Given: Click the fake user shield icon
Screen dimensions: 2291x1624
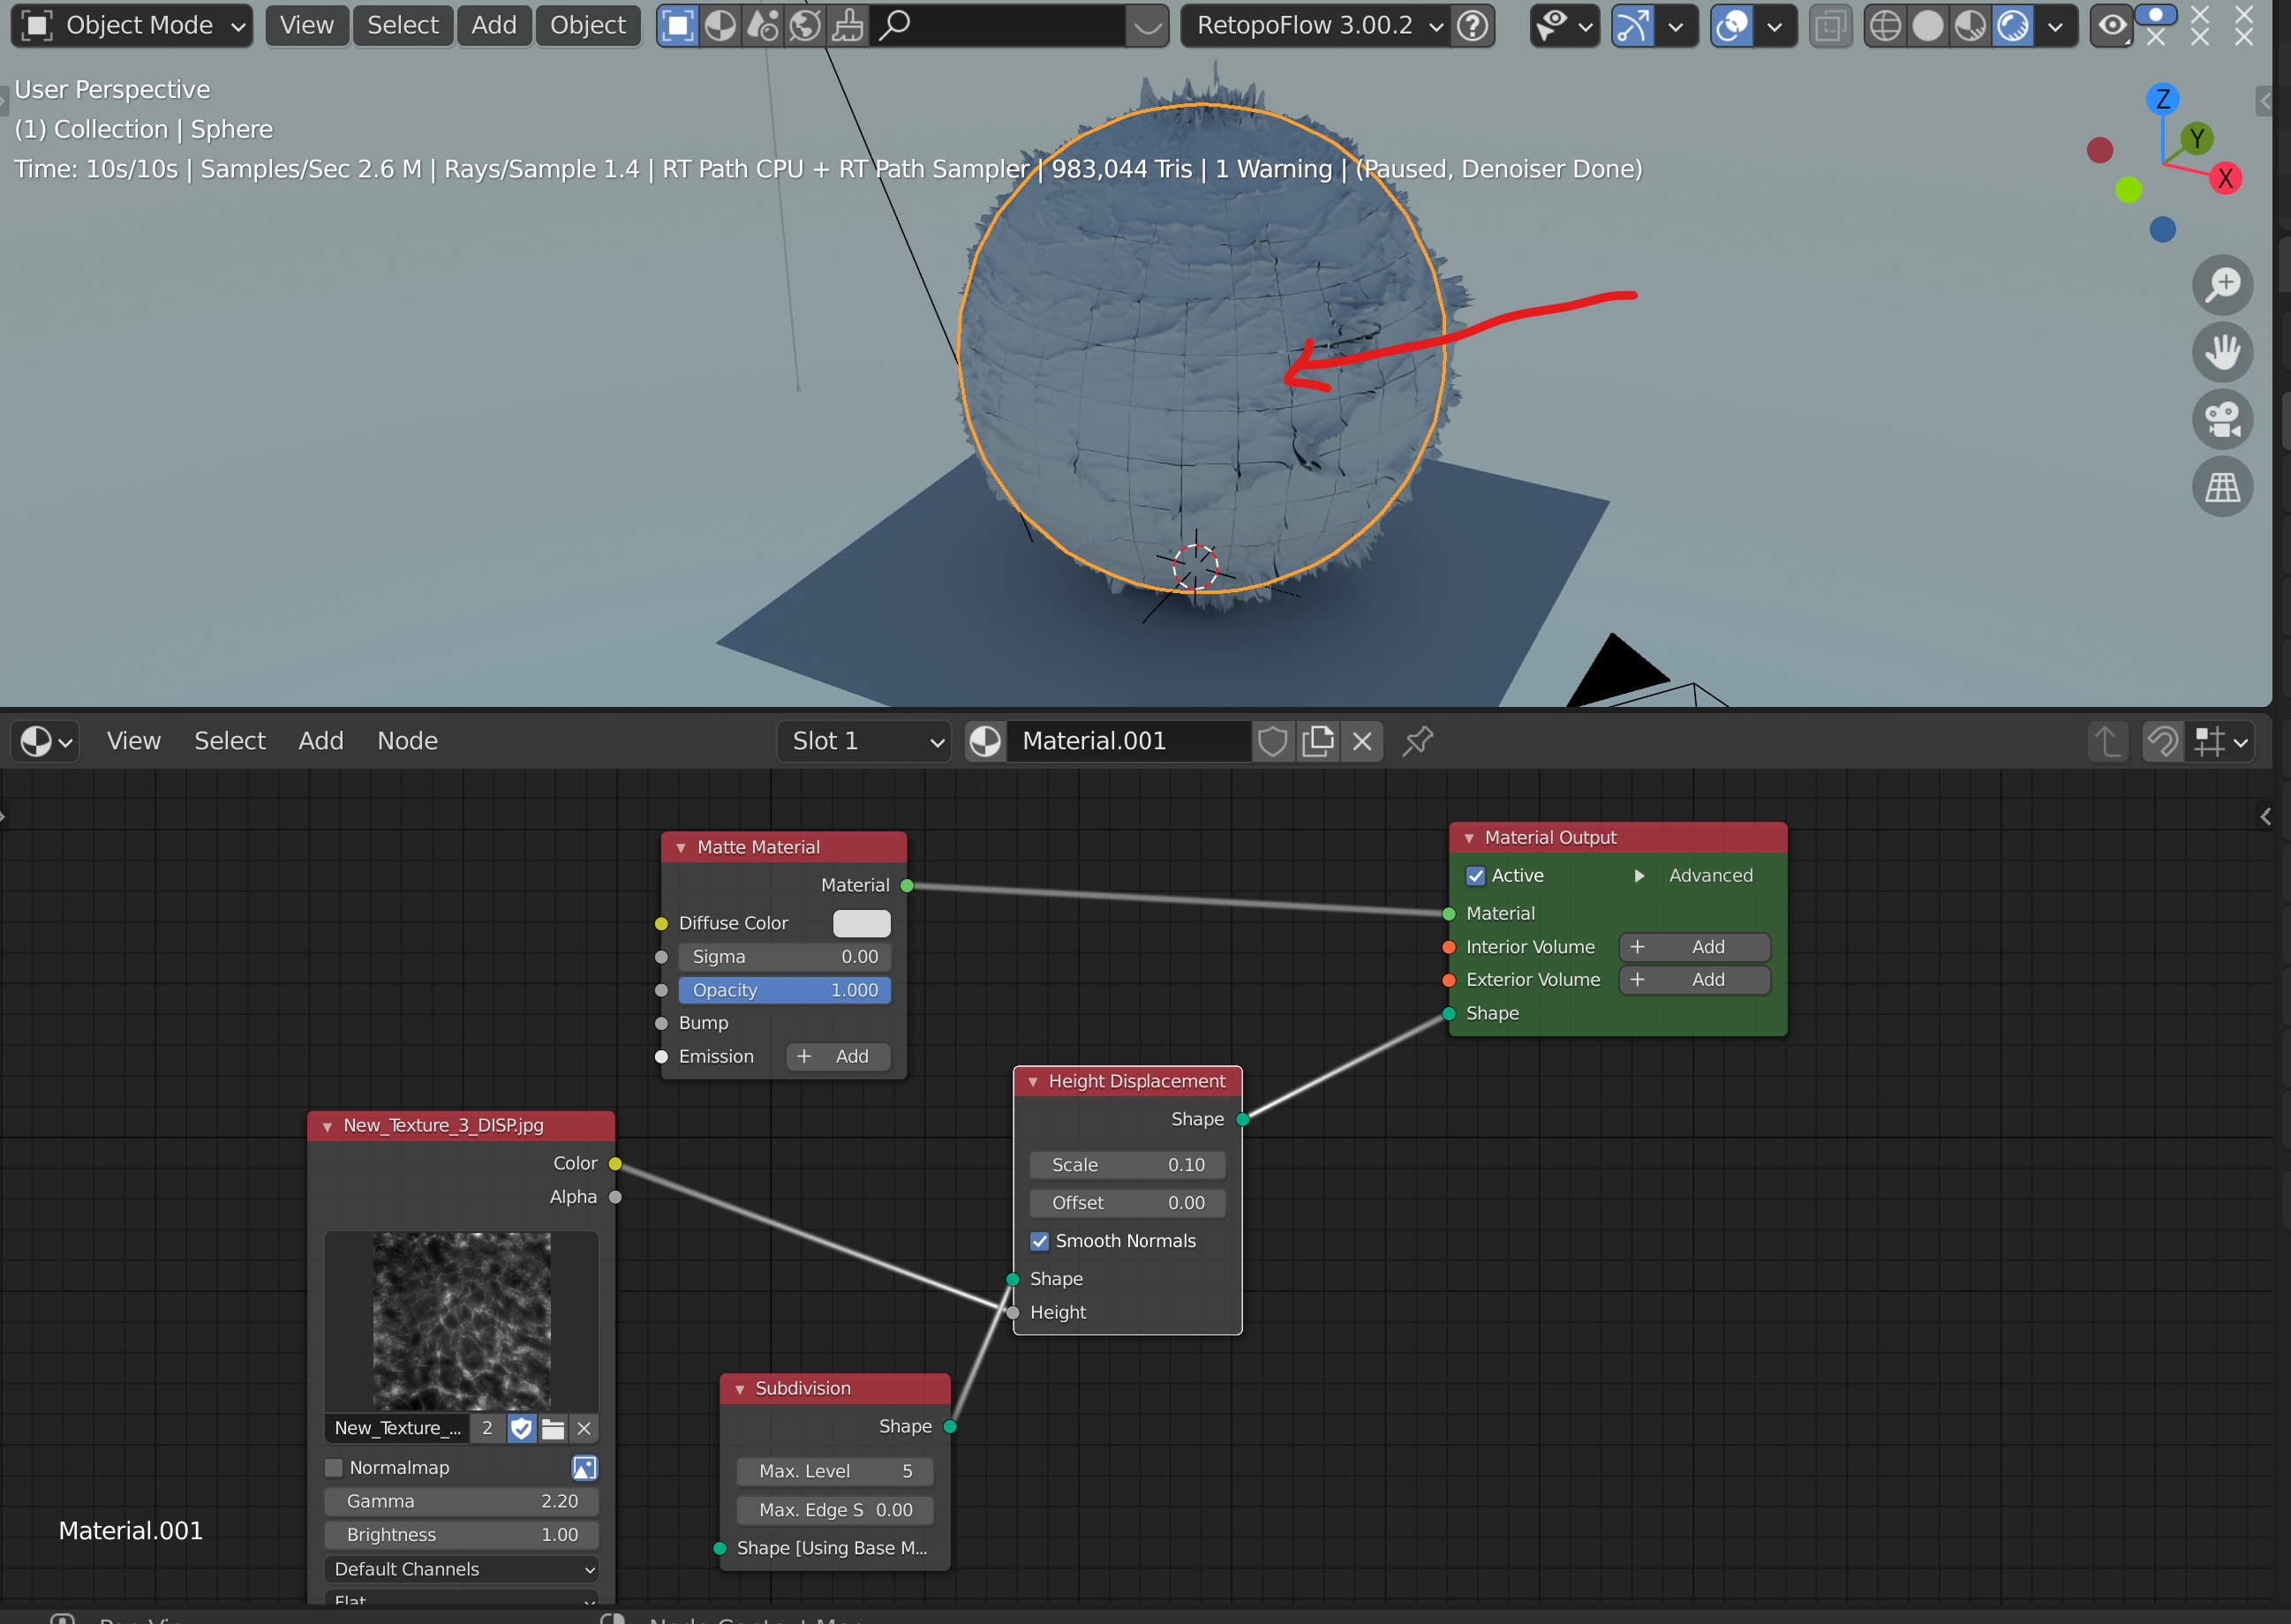Looking at the screenshot, I should [x=1272, y=741].
